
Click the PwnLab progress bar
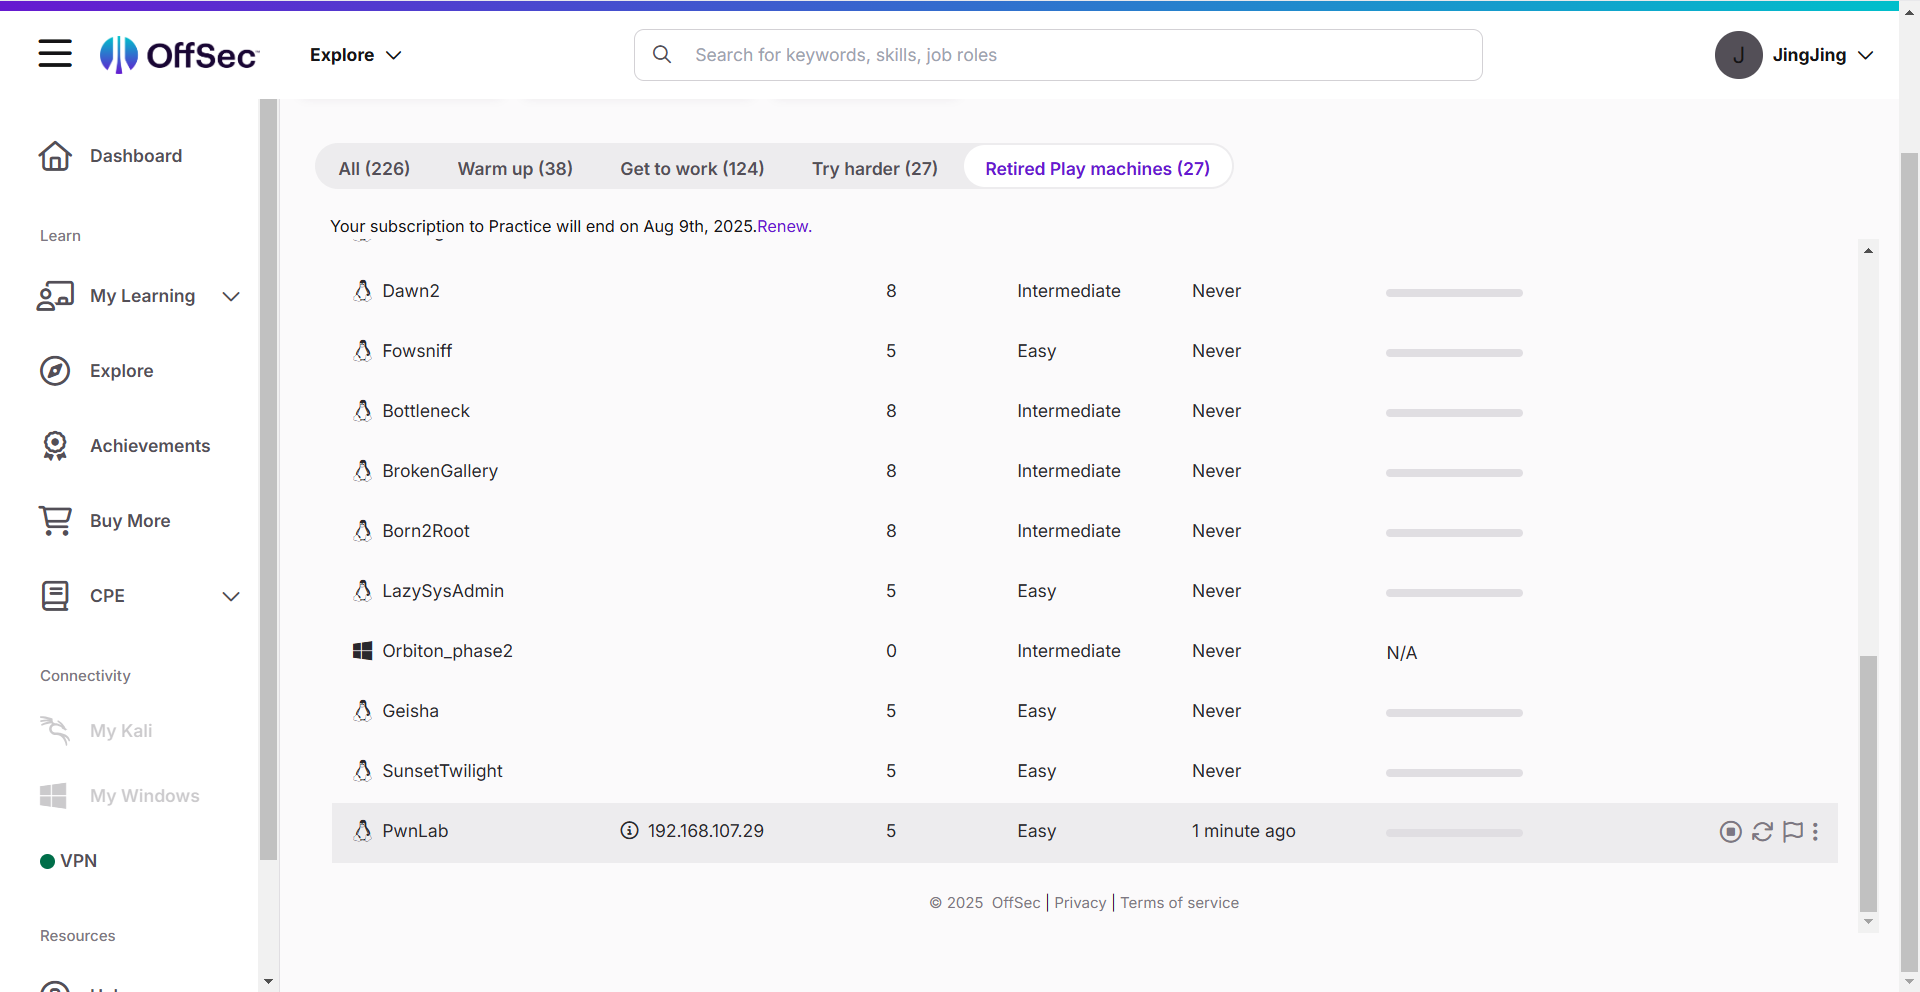click(x=1454, y=833)
